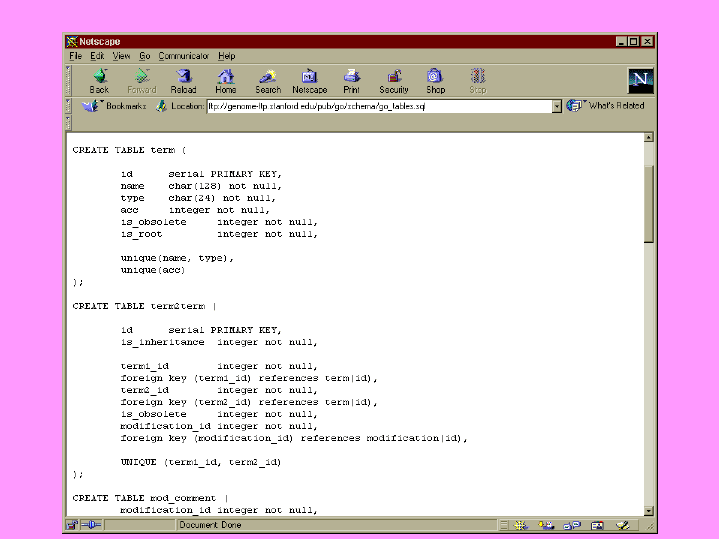Image resolution: width=719 pixels, height=539 pixels.
Task: Expand the Location URL history dropdown
Action: click(x=557, y=106)
